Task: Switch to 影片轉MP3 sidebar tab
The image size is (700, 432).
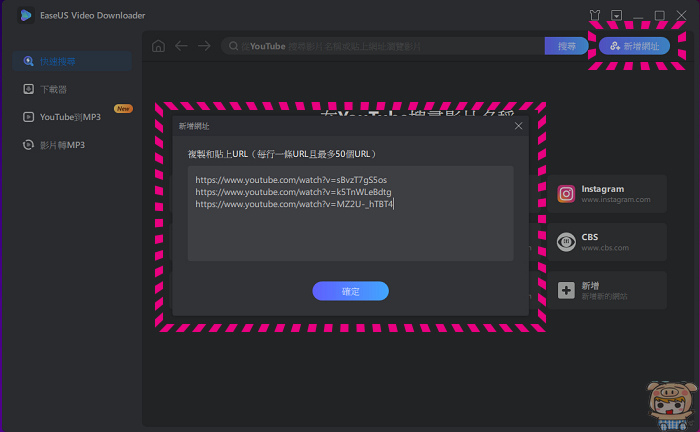Action: pyautogui.click(x=72, y=145)
